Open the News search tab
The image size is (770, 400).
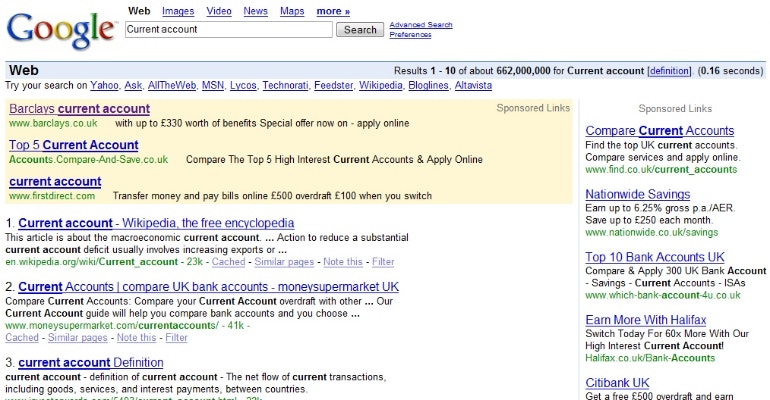255,11
